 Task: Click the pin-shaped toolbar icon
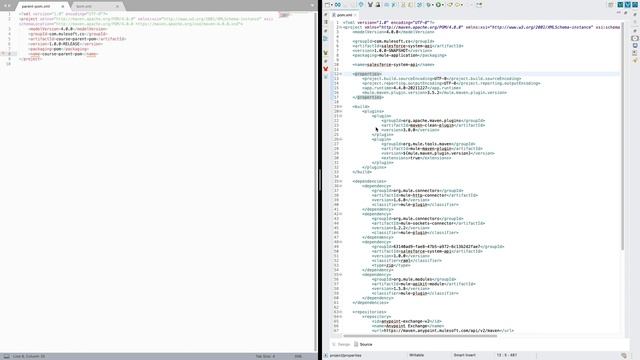(361, 4)
